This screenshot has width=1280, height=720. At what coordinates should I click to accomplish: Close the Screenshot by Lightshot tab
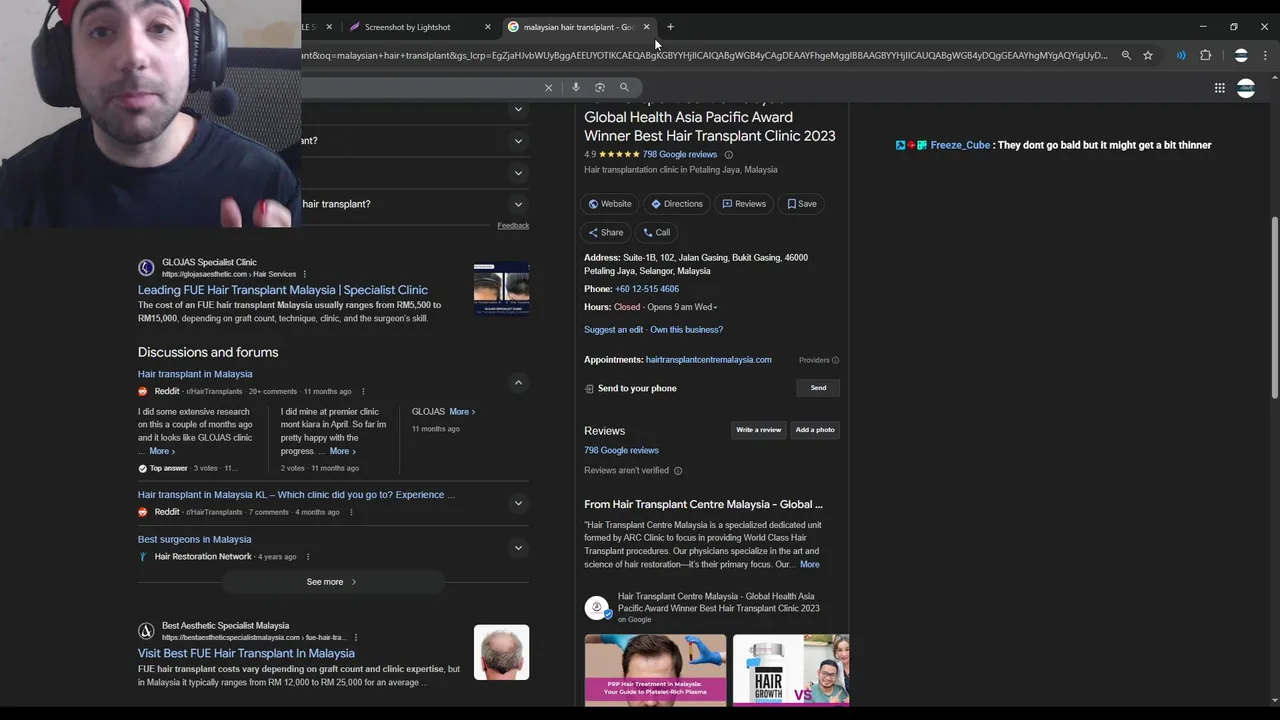click(x=488, y=27)
